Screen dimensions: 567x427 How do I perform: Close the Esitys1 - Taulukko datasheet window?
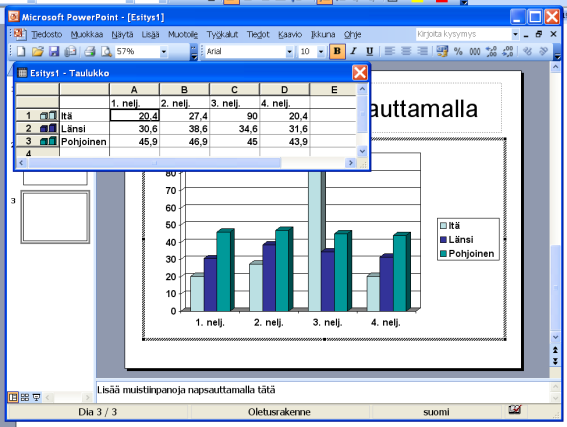[x=360, y=73]
